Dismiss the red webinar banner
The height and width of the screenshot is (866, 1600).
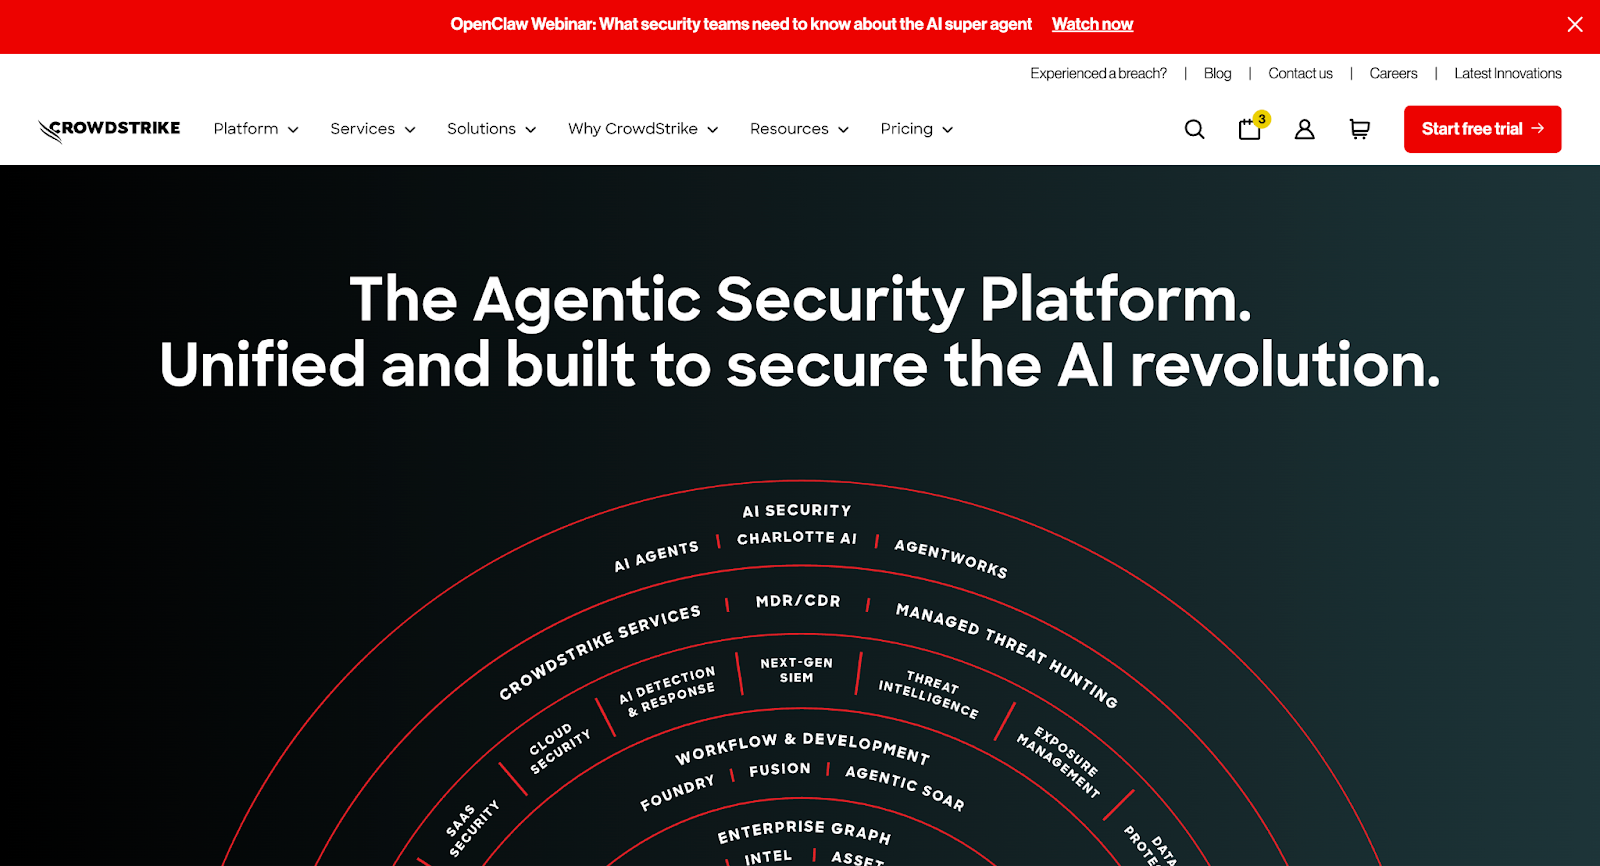point(1575,24)
